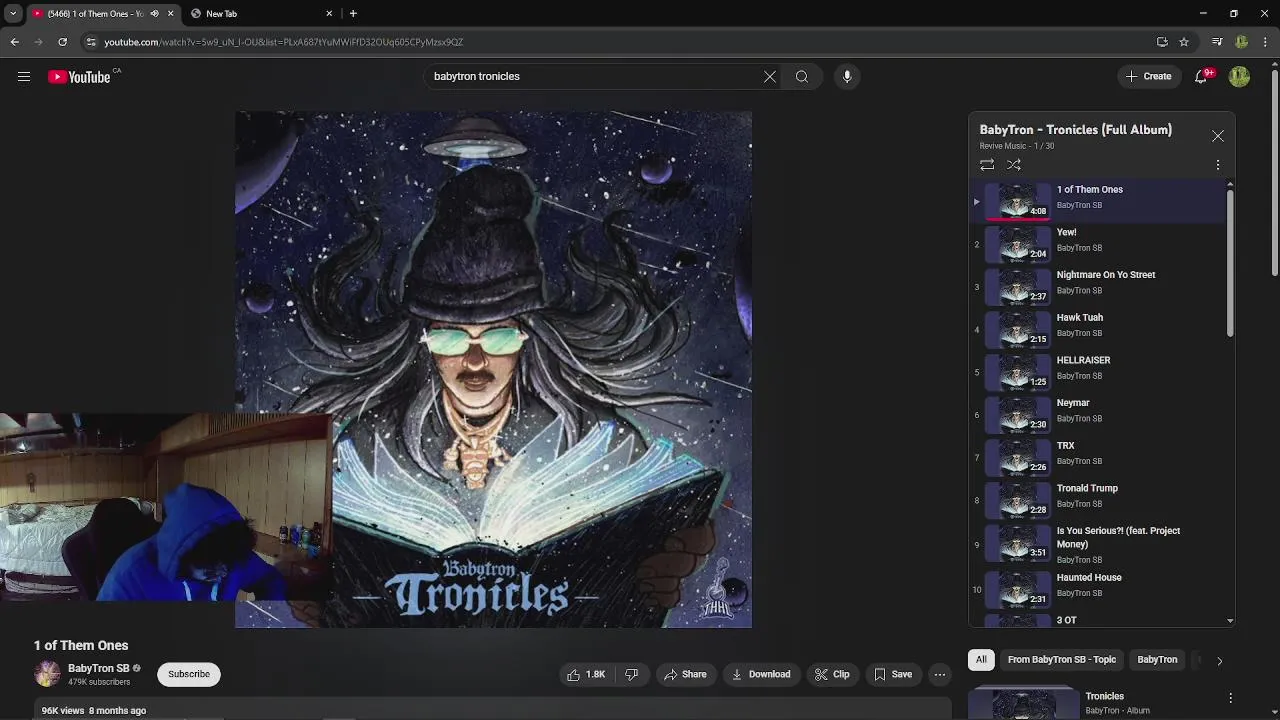Open the account avatar menu
Viewport: 1280px width, 720px height.
point(1239,76)
